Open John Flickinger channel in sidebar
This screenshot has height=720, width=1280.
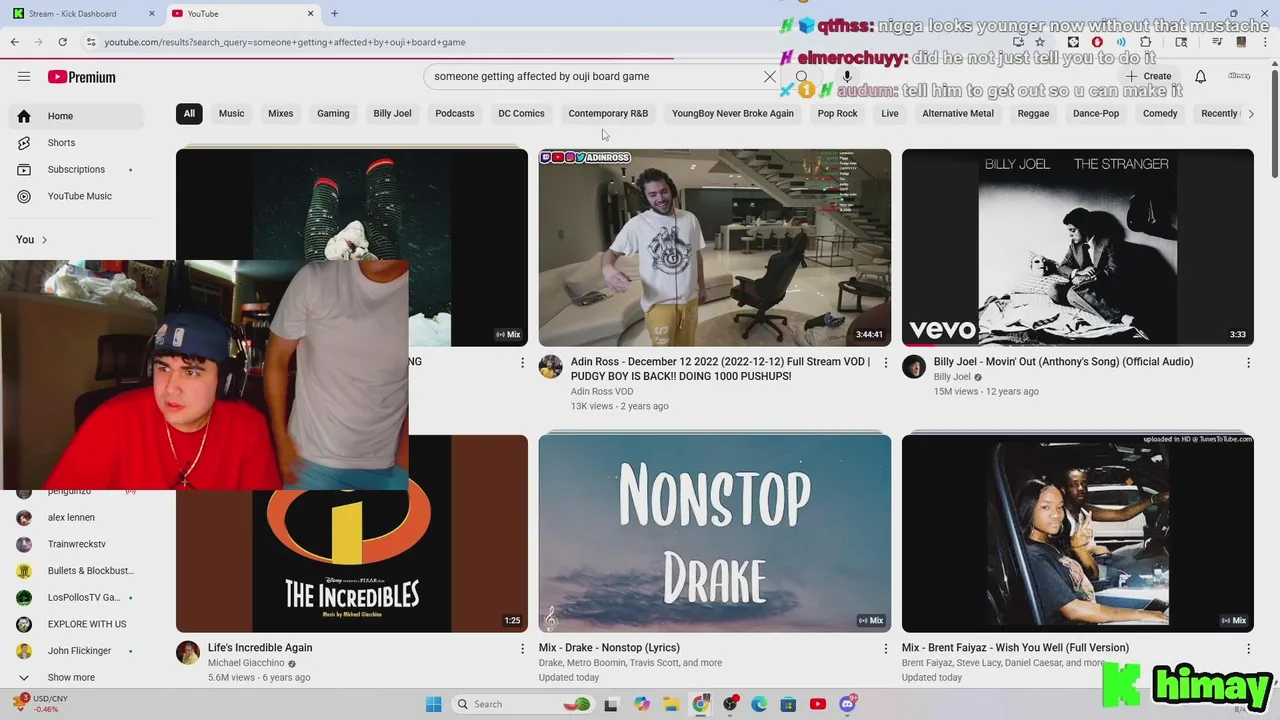(x=77, y=651)
